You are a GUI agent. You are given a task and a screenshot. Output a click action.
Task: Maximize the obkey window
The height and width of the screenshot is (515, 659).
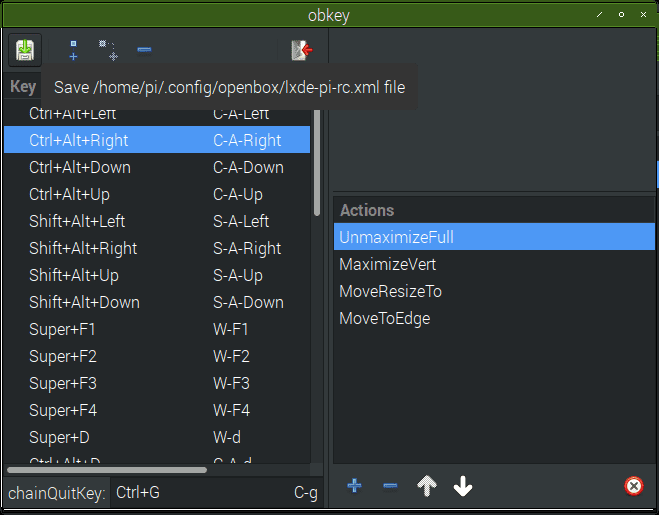tap(621, 15)
